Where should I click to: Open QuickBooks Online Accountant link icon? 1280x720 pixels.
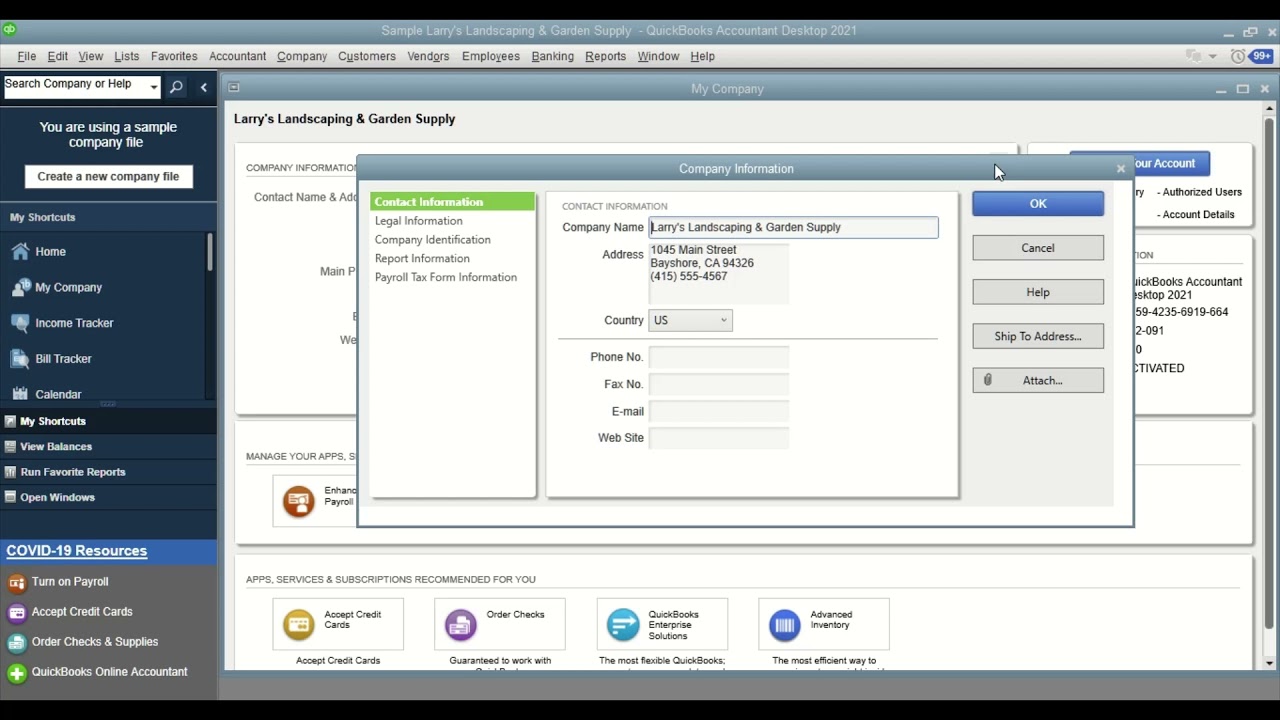pyautogui.click(x=17, y=673)
